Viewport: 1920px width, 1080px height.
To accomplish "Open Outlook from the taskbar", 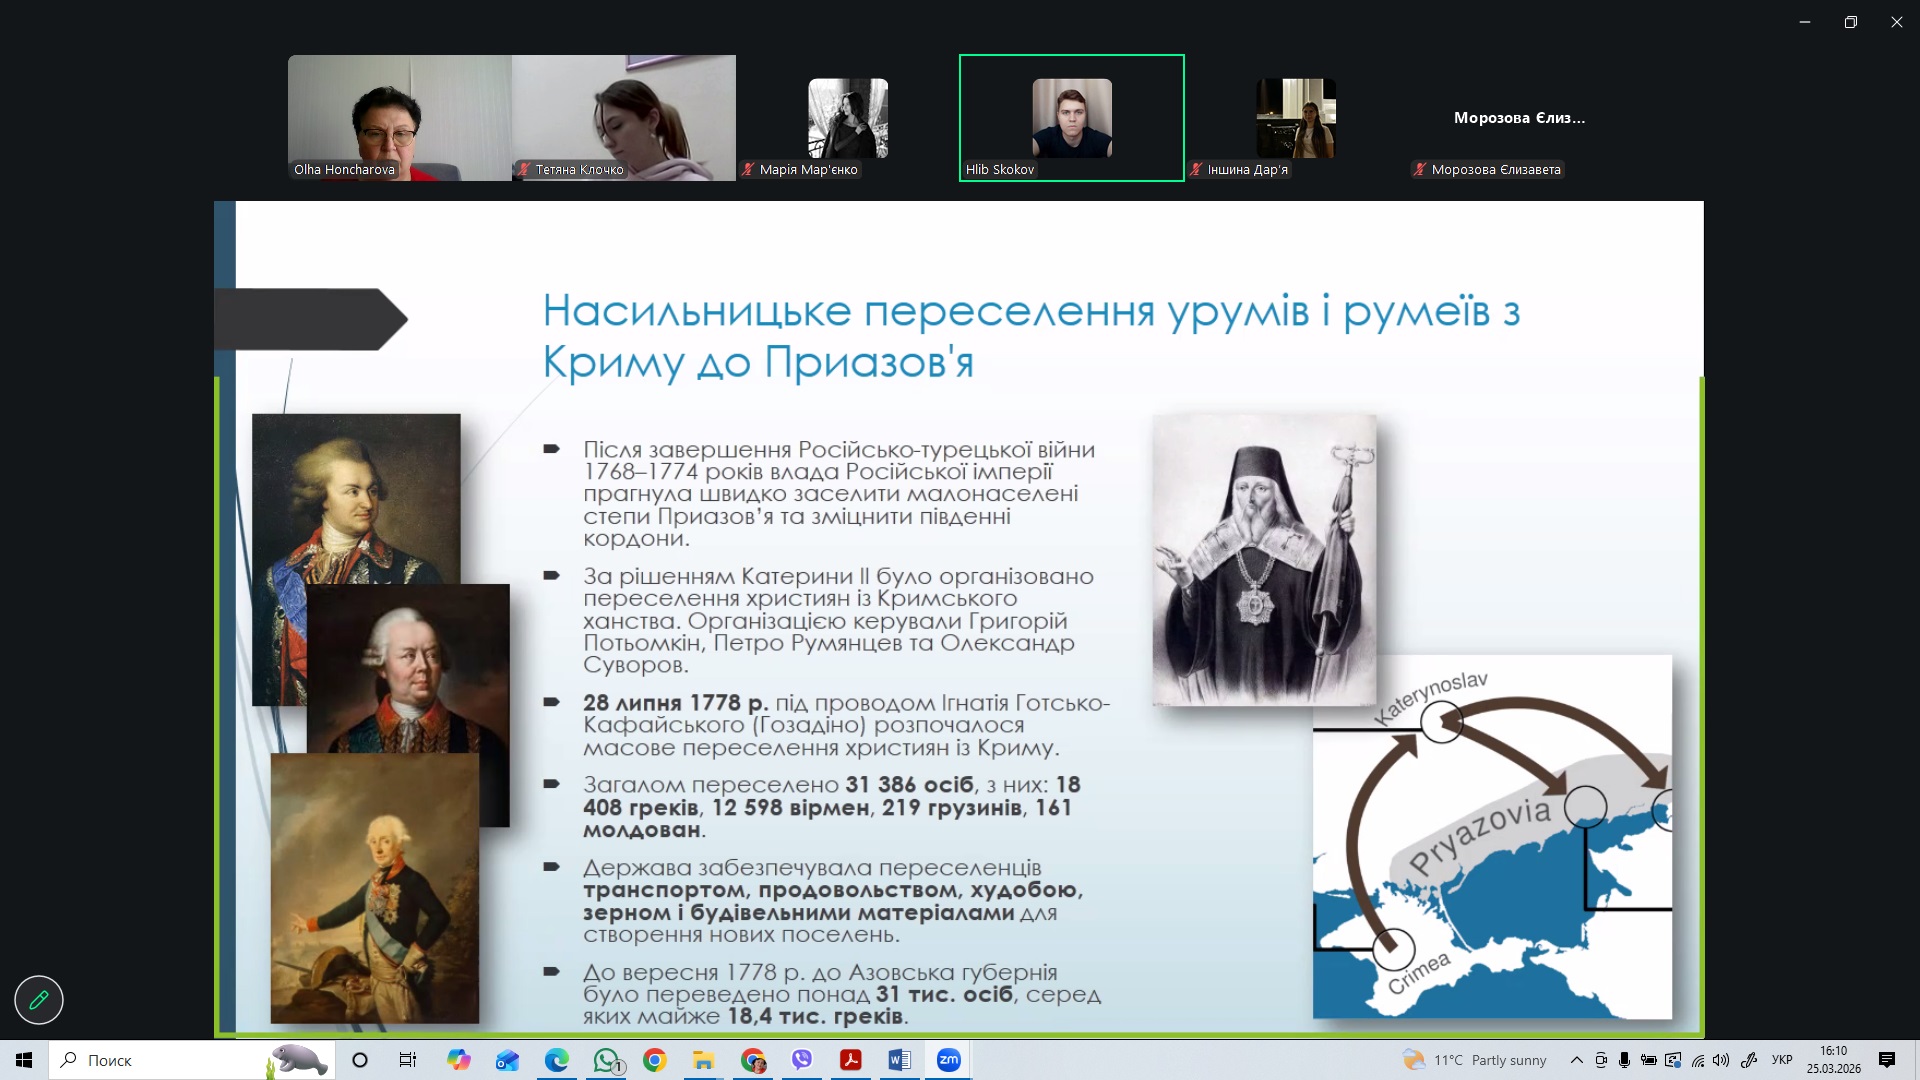I will pos(507,1060).
